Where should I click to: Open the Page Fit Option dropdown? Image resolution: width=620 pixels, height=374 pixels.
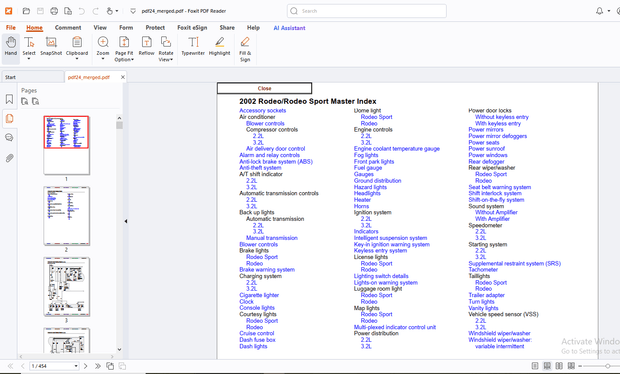(x=132, y=60)
